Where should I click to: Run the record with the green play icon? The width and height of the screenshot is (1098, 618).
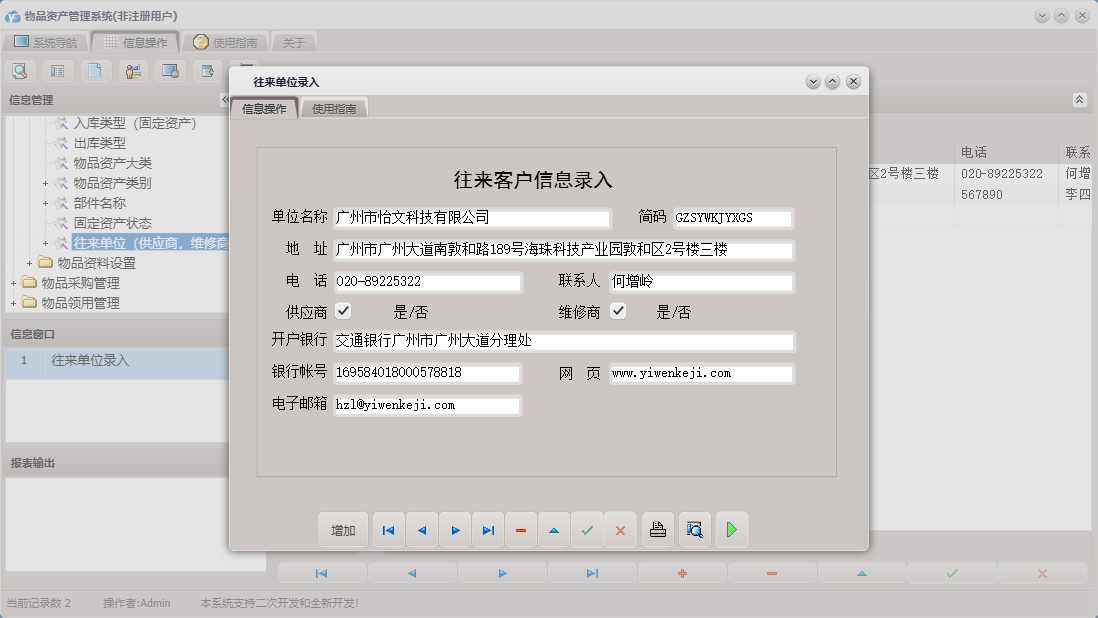[732, 530]
